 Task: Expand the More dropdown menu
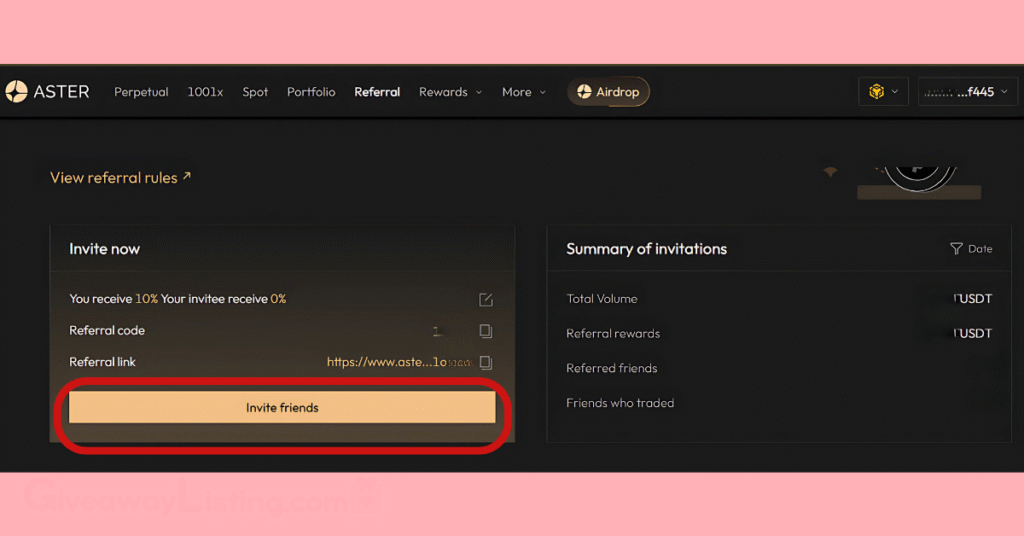(x=524, y=92)
